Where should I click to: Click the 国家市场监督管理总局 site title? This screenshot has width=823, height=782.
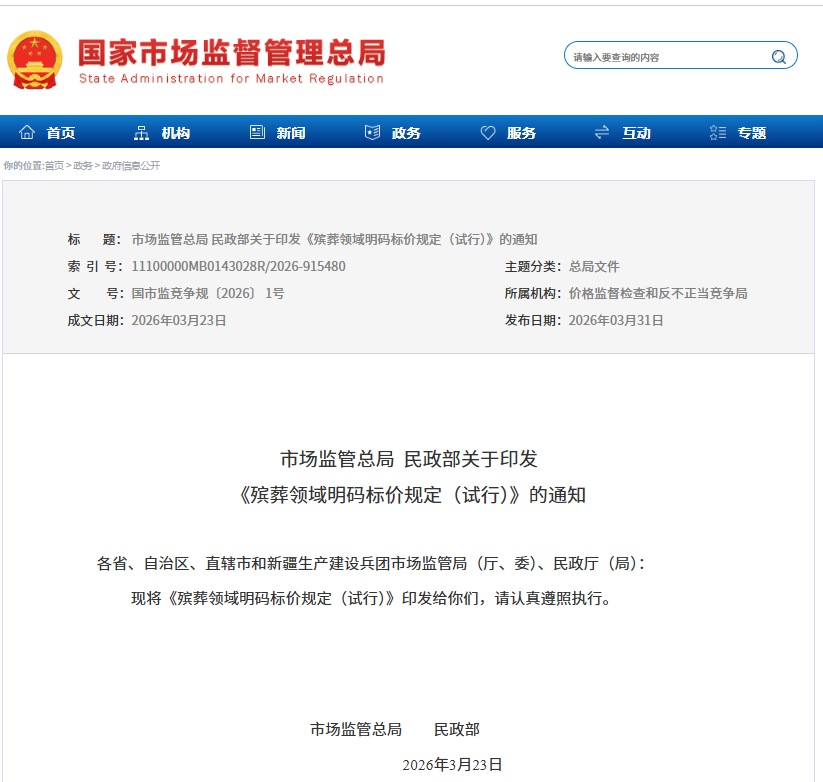coord(231,53)
